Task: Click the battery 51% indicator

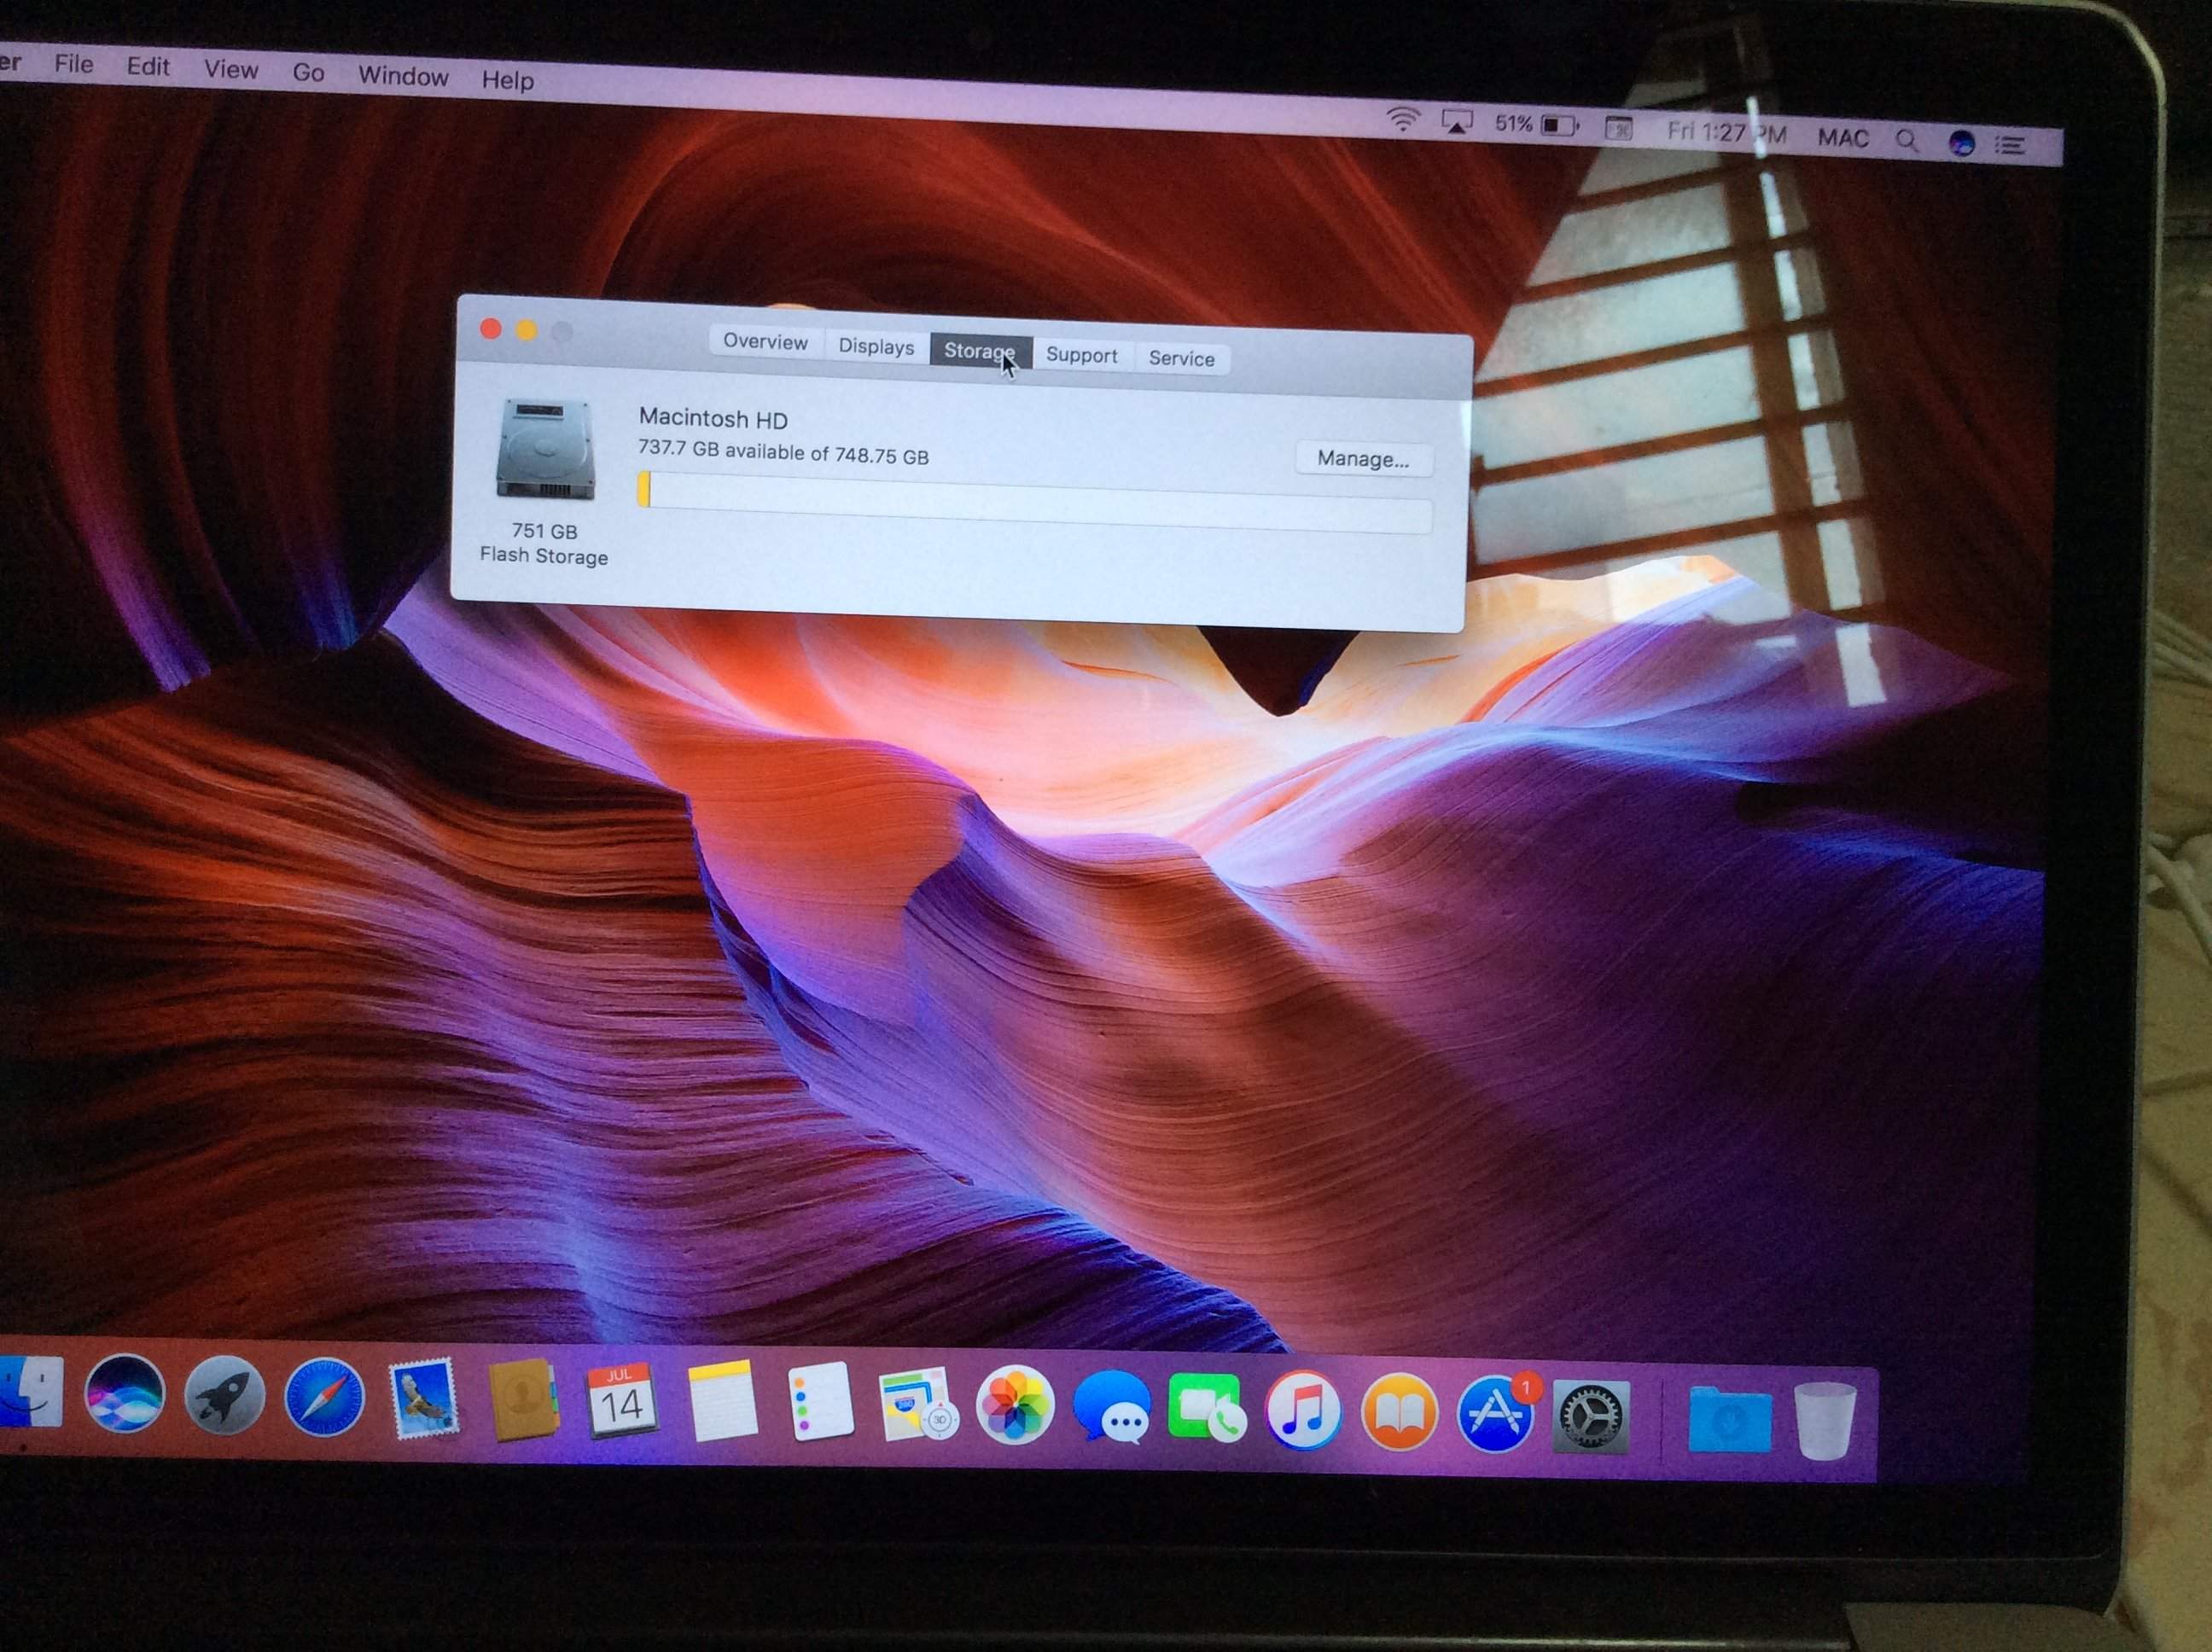Action: (1537, 125)
